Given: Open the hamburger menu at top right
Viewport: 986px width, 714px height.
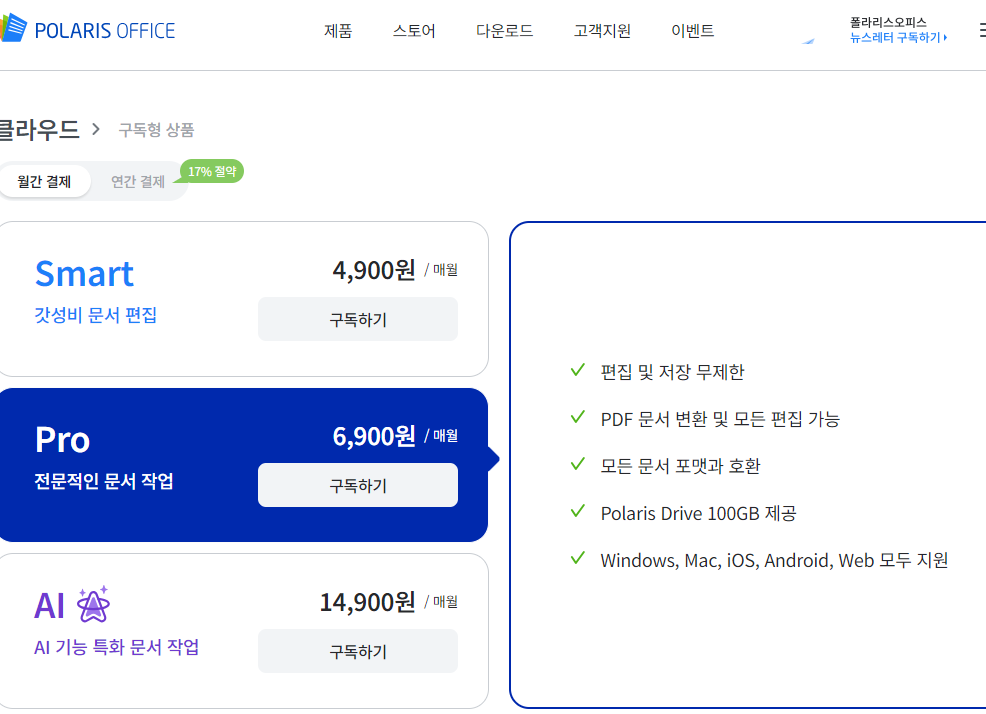Looking at the screenshot, I should click(x=981, y=31).
